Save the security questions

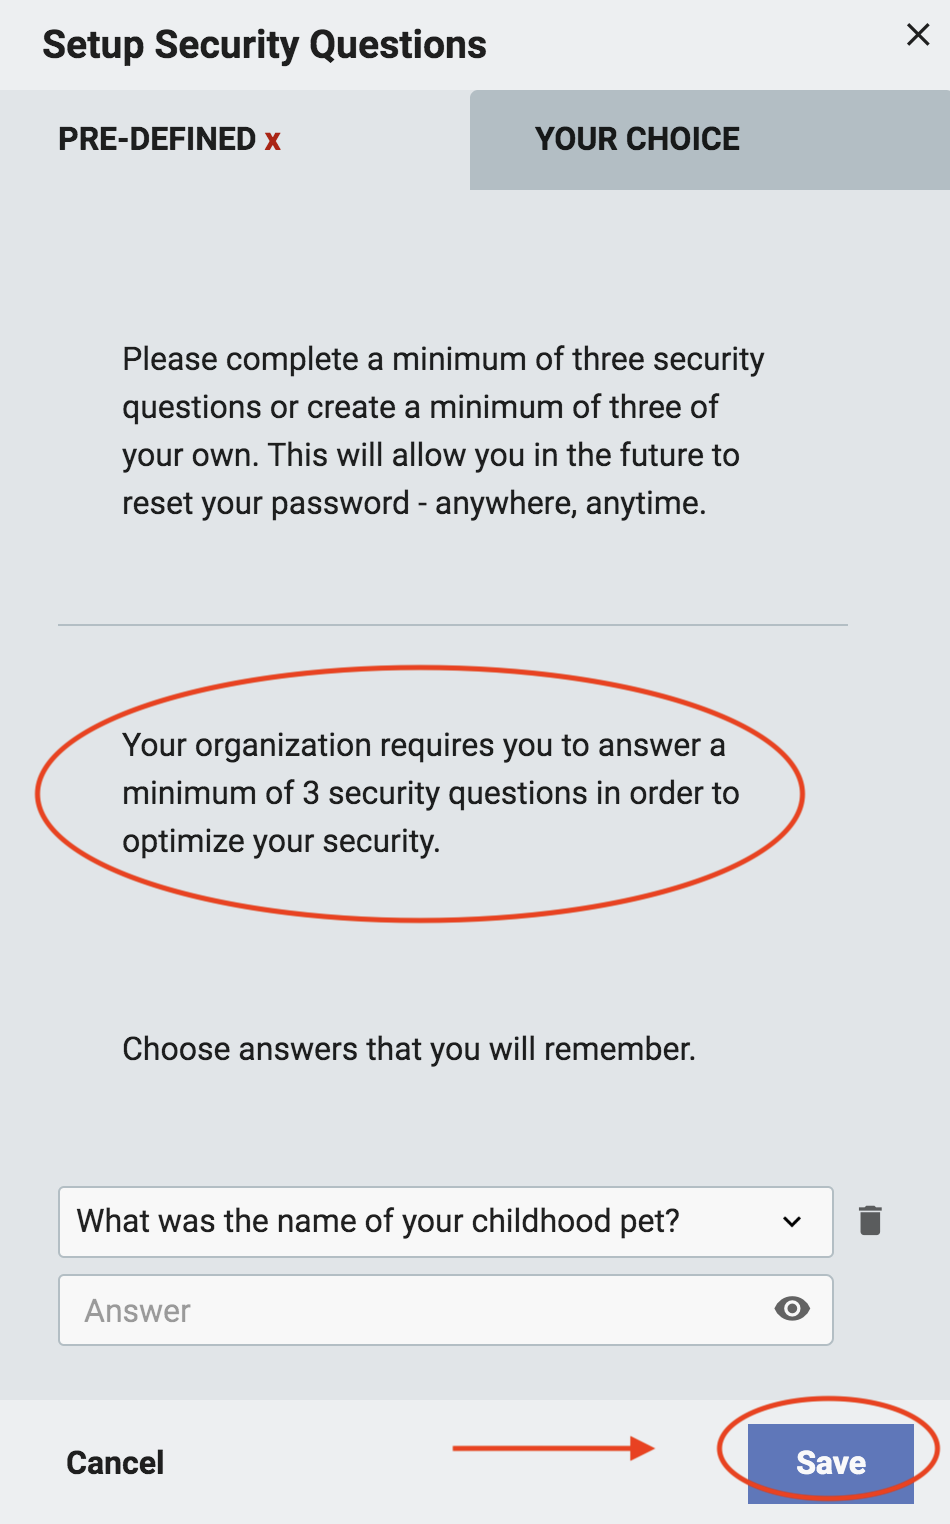[831, 1463]
